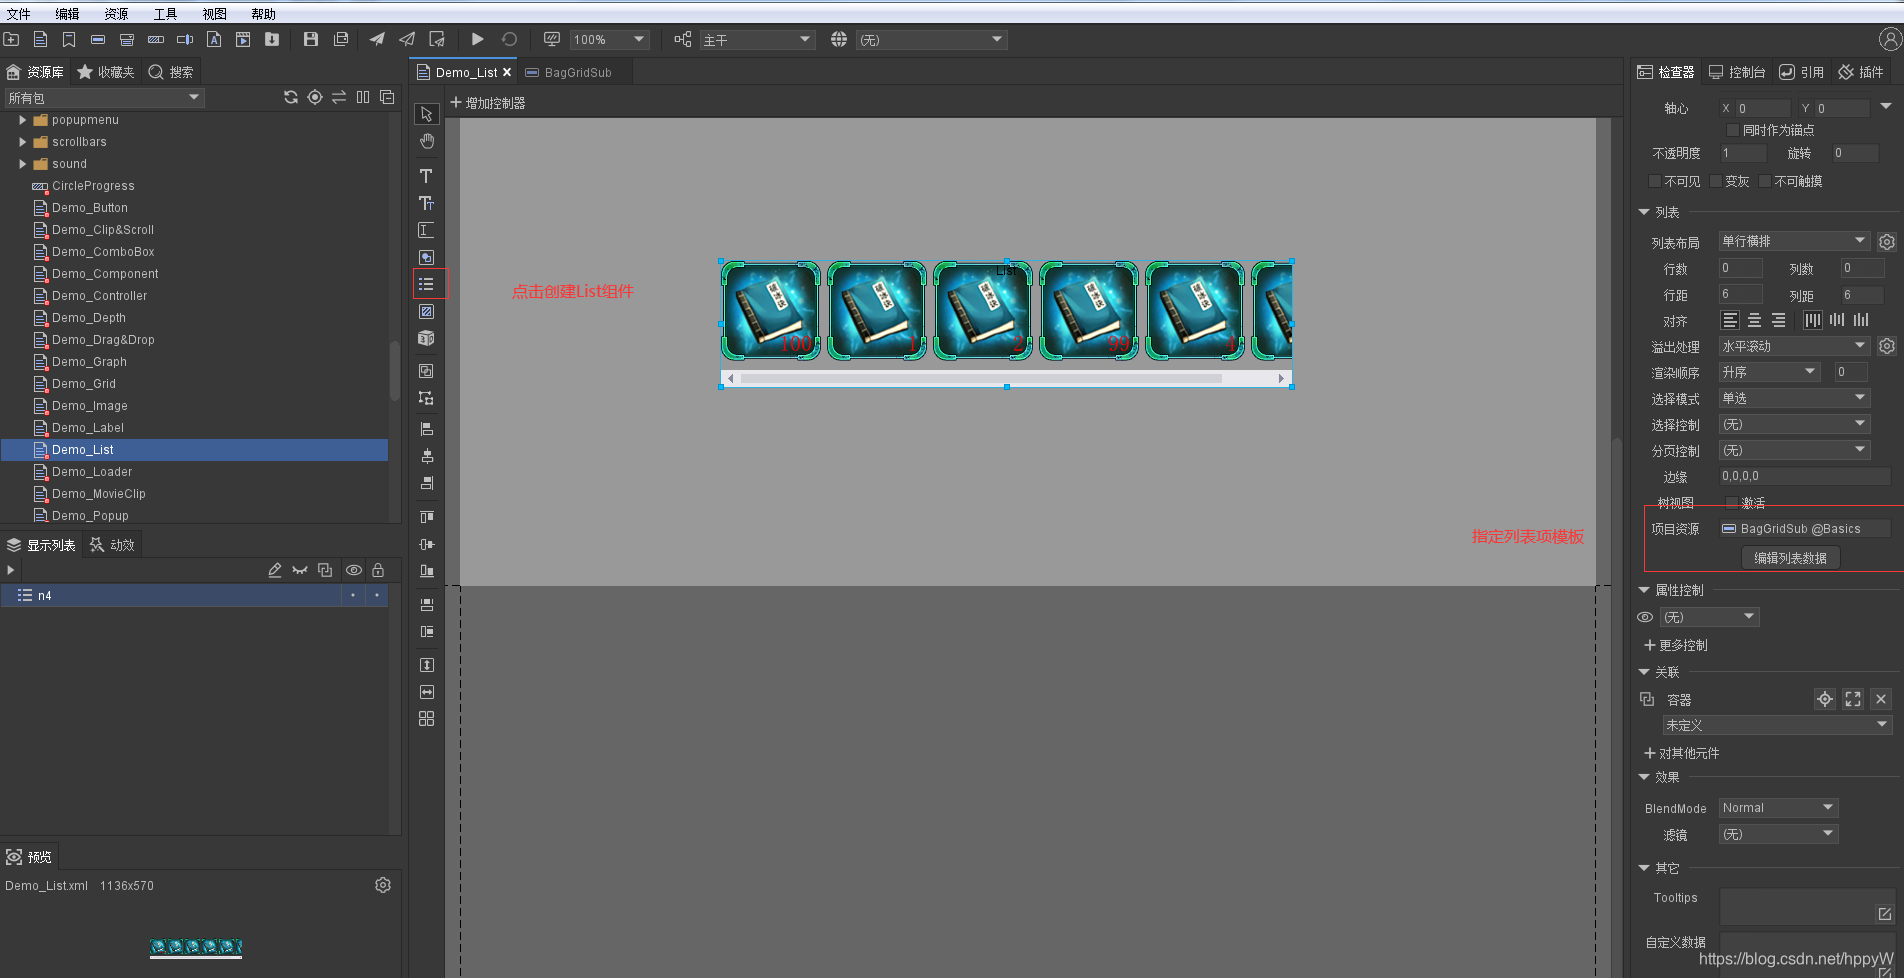Image resolution: width=1904 pixels, height=978 pixels.
Task: Click the list's horizontal scrollbar thumb
Action: tap(981, 378)
